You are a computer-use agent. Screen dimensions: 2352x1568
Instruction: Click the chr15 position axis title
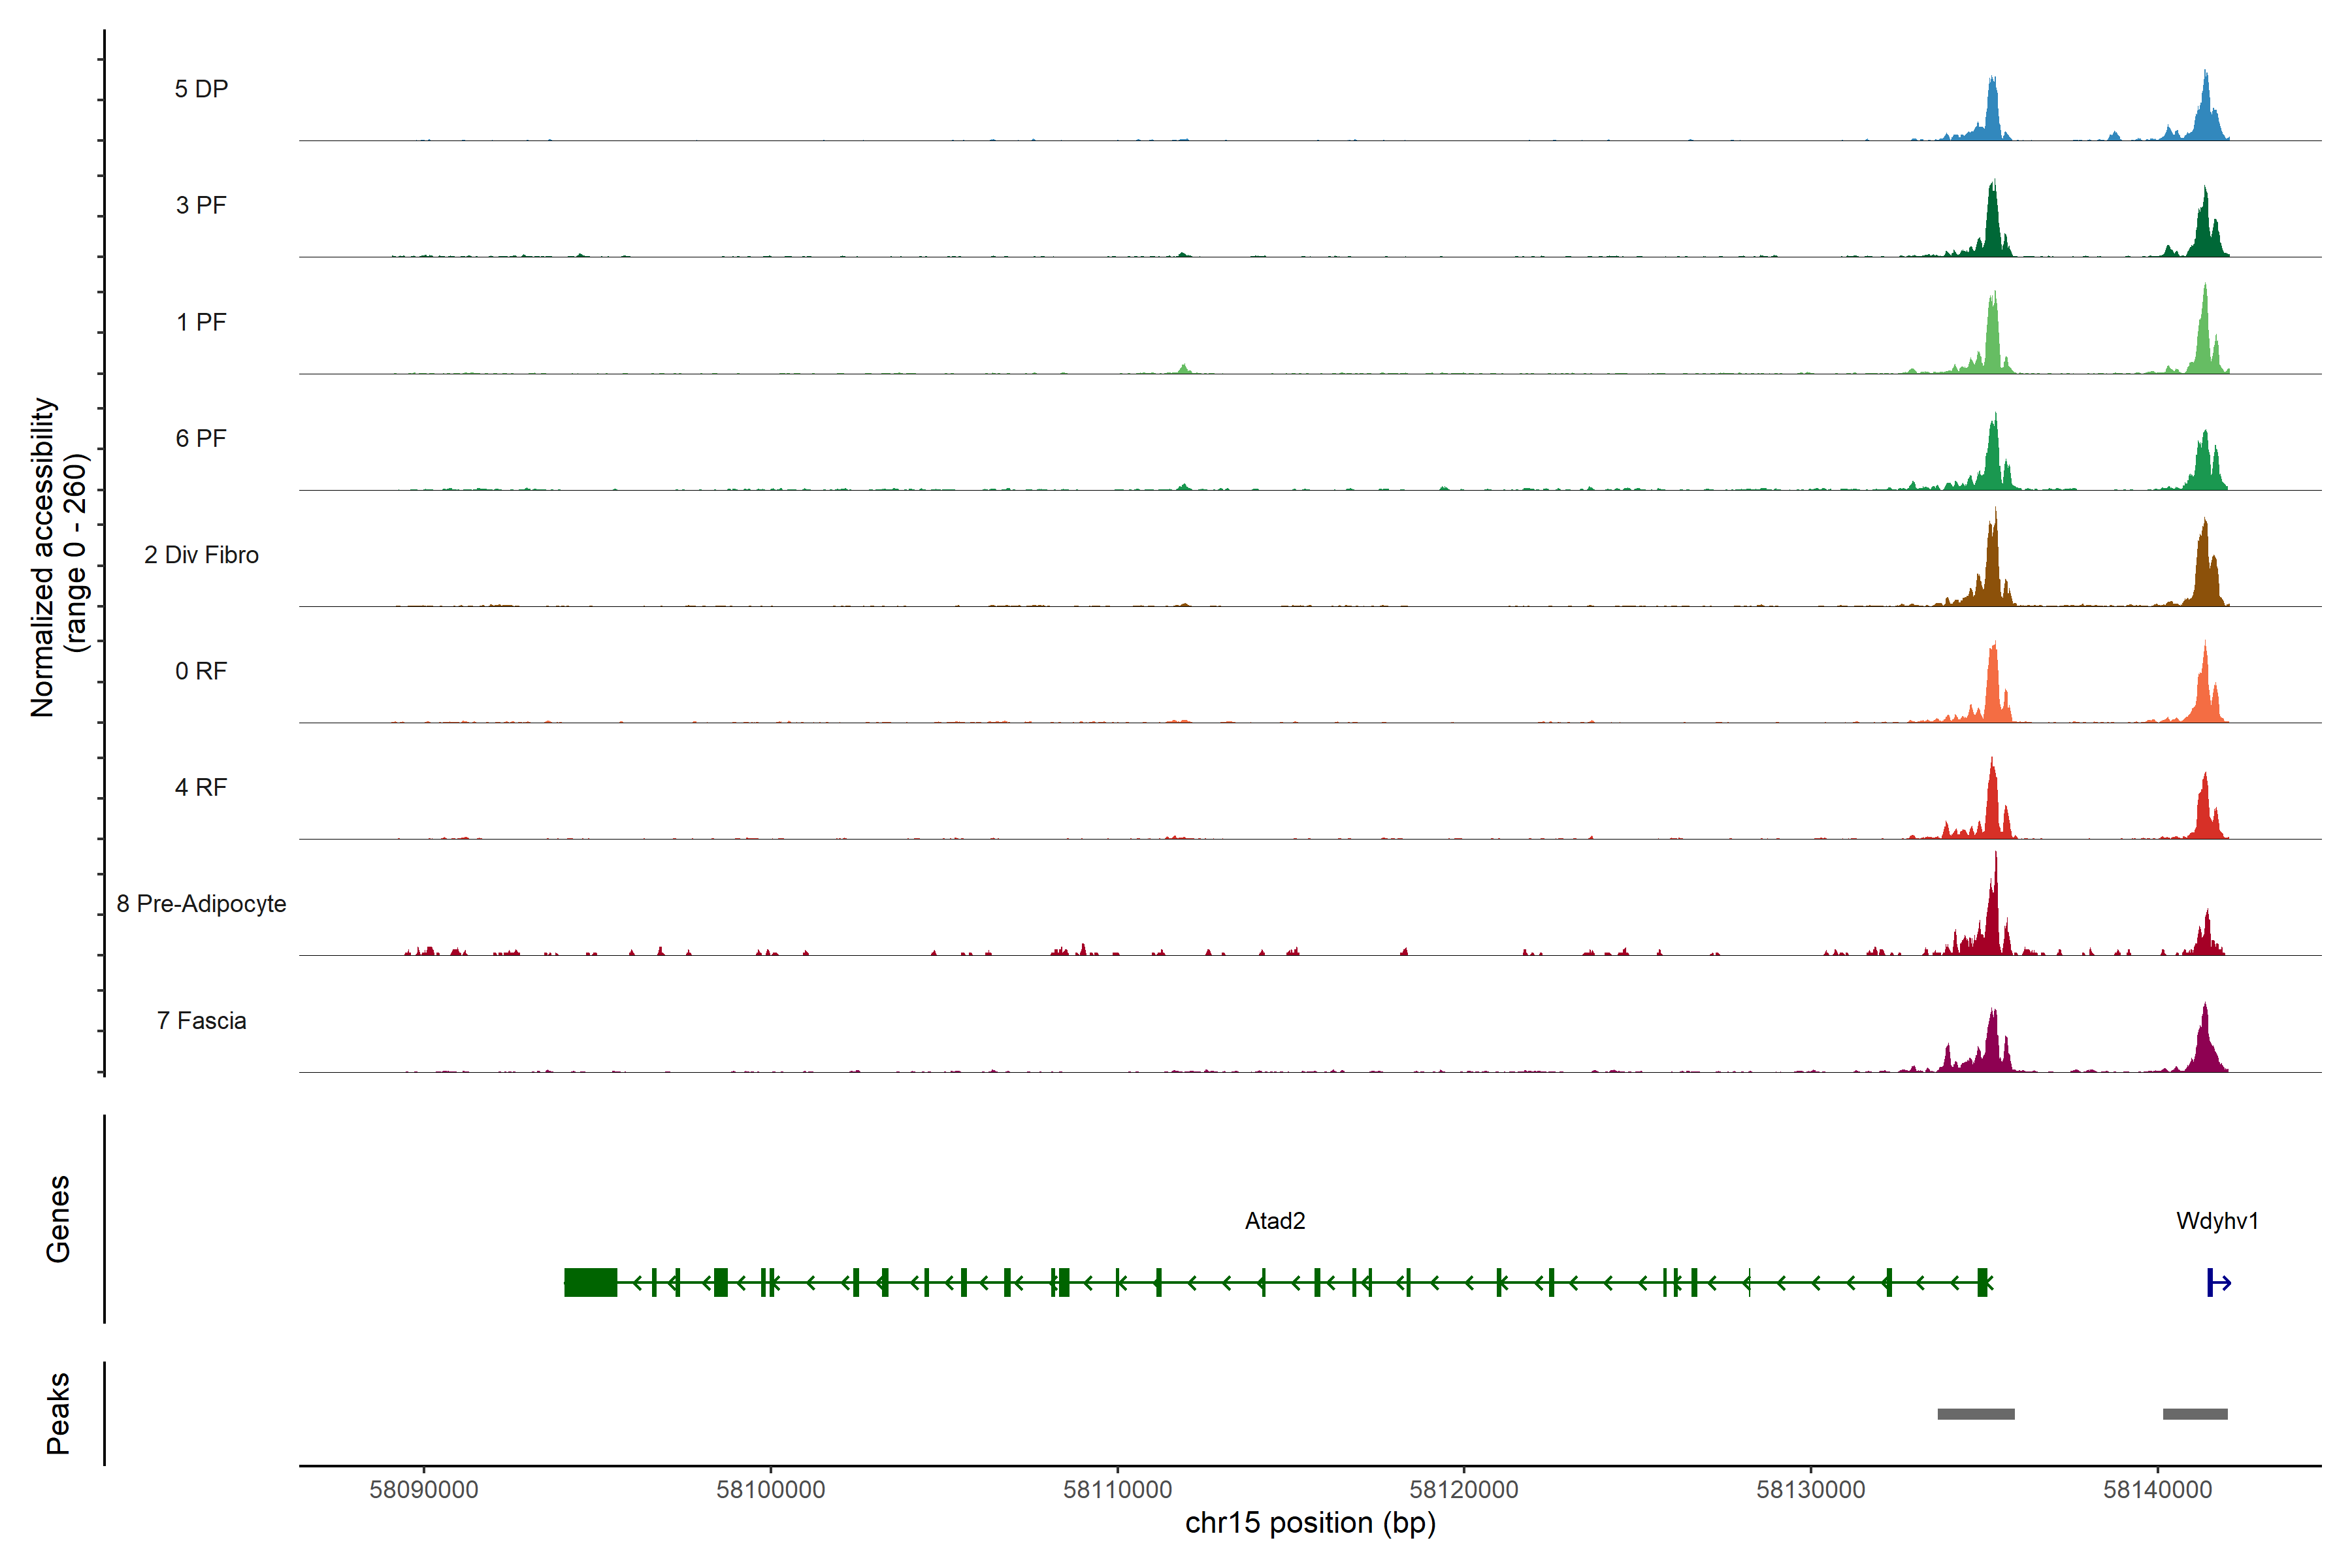(x=1310, y=1524)
